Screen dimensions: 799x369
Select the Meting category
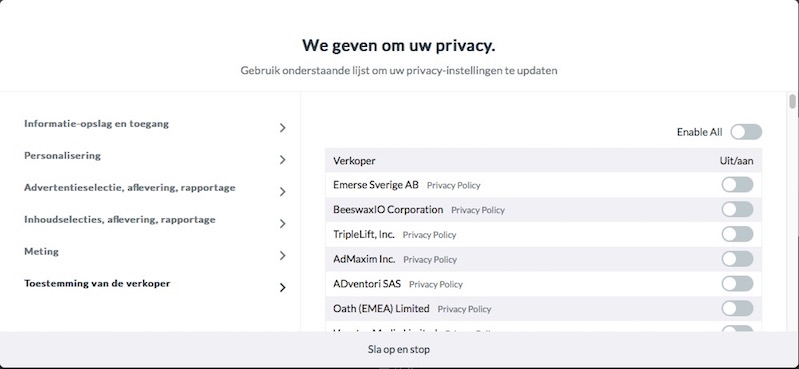tap(41, 251)
